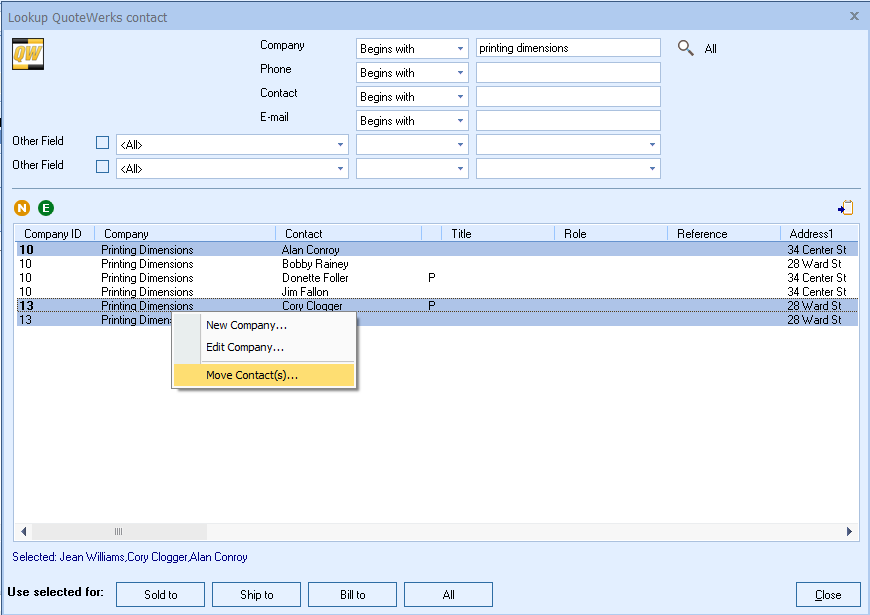Click the green E filter icon

click(x=45, y=208)
